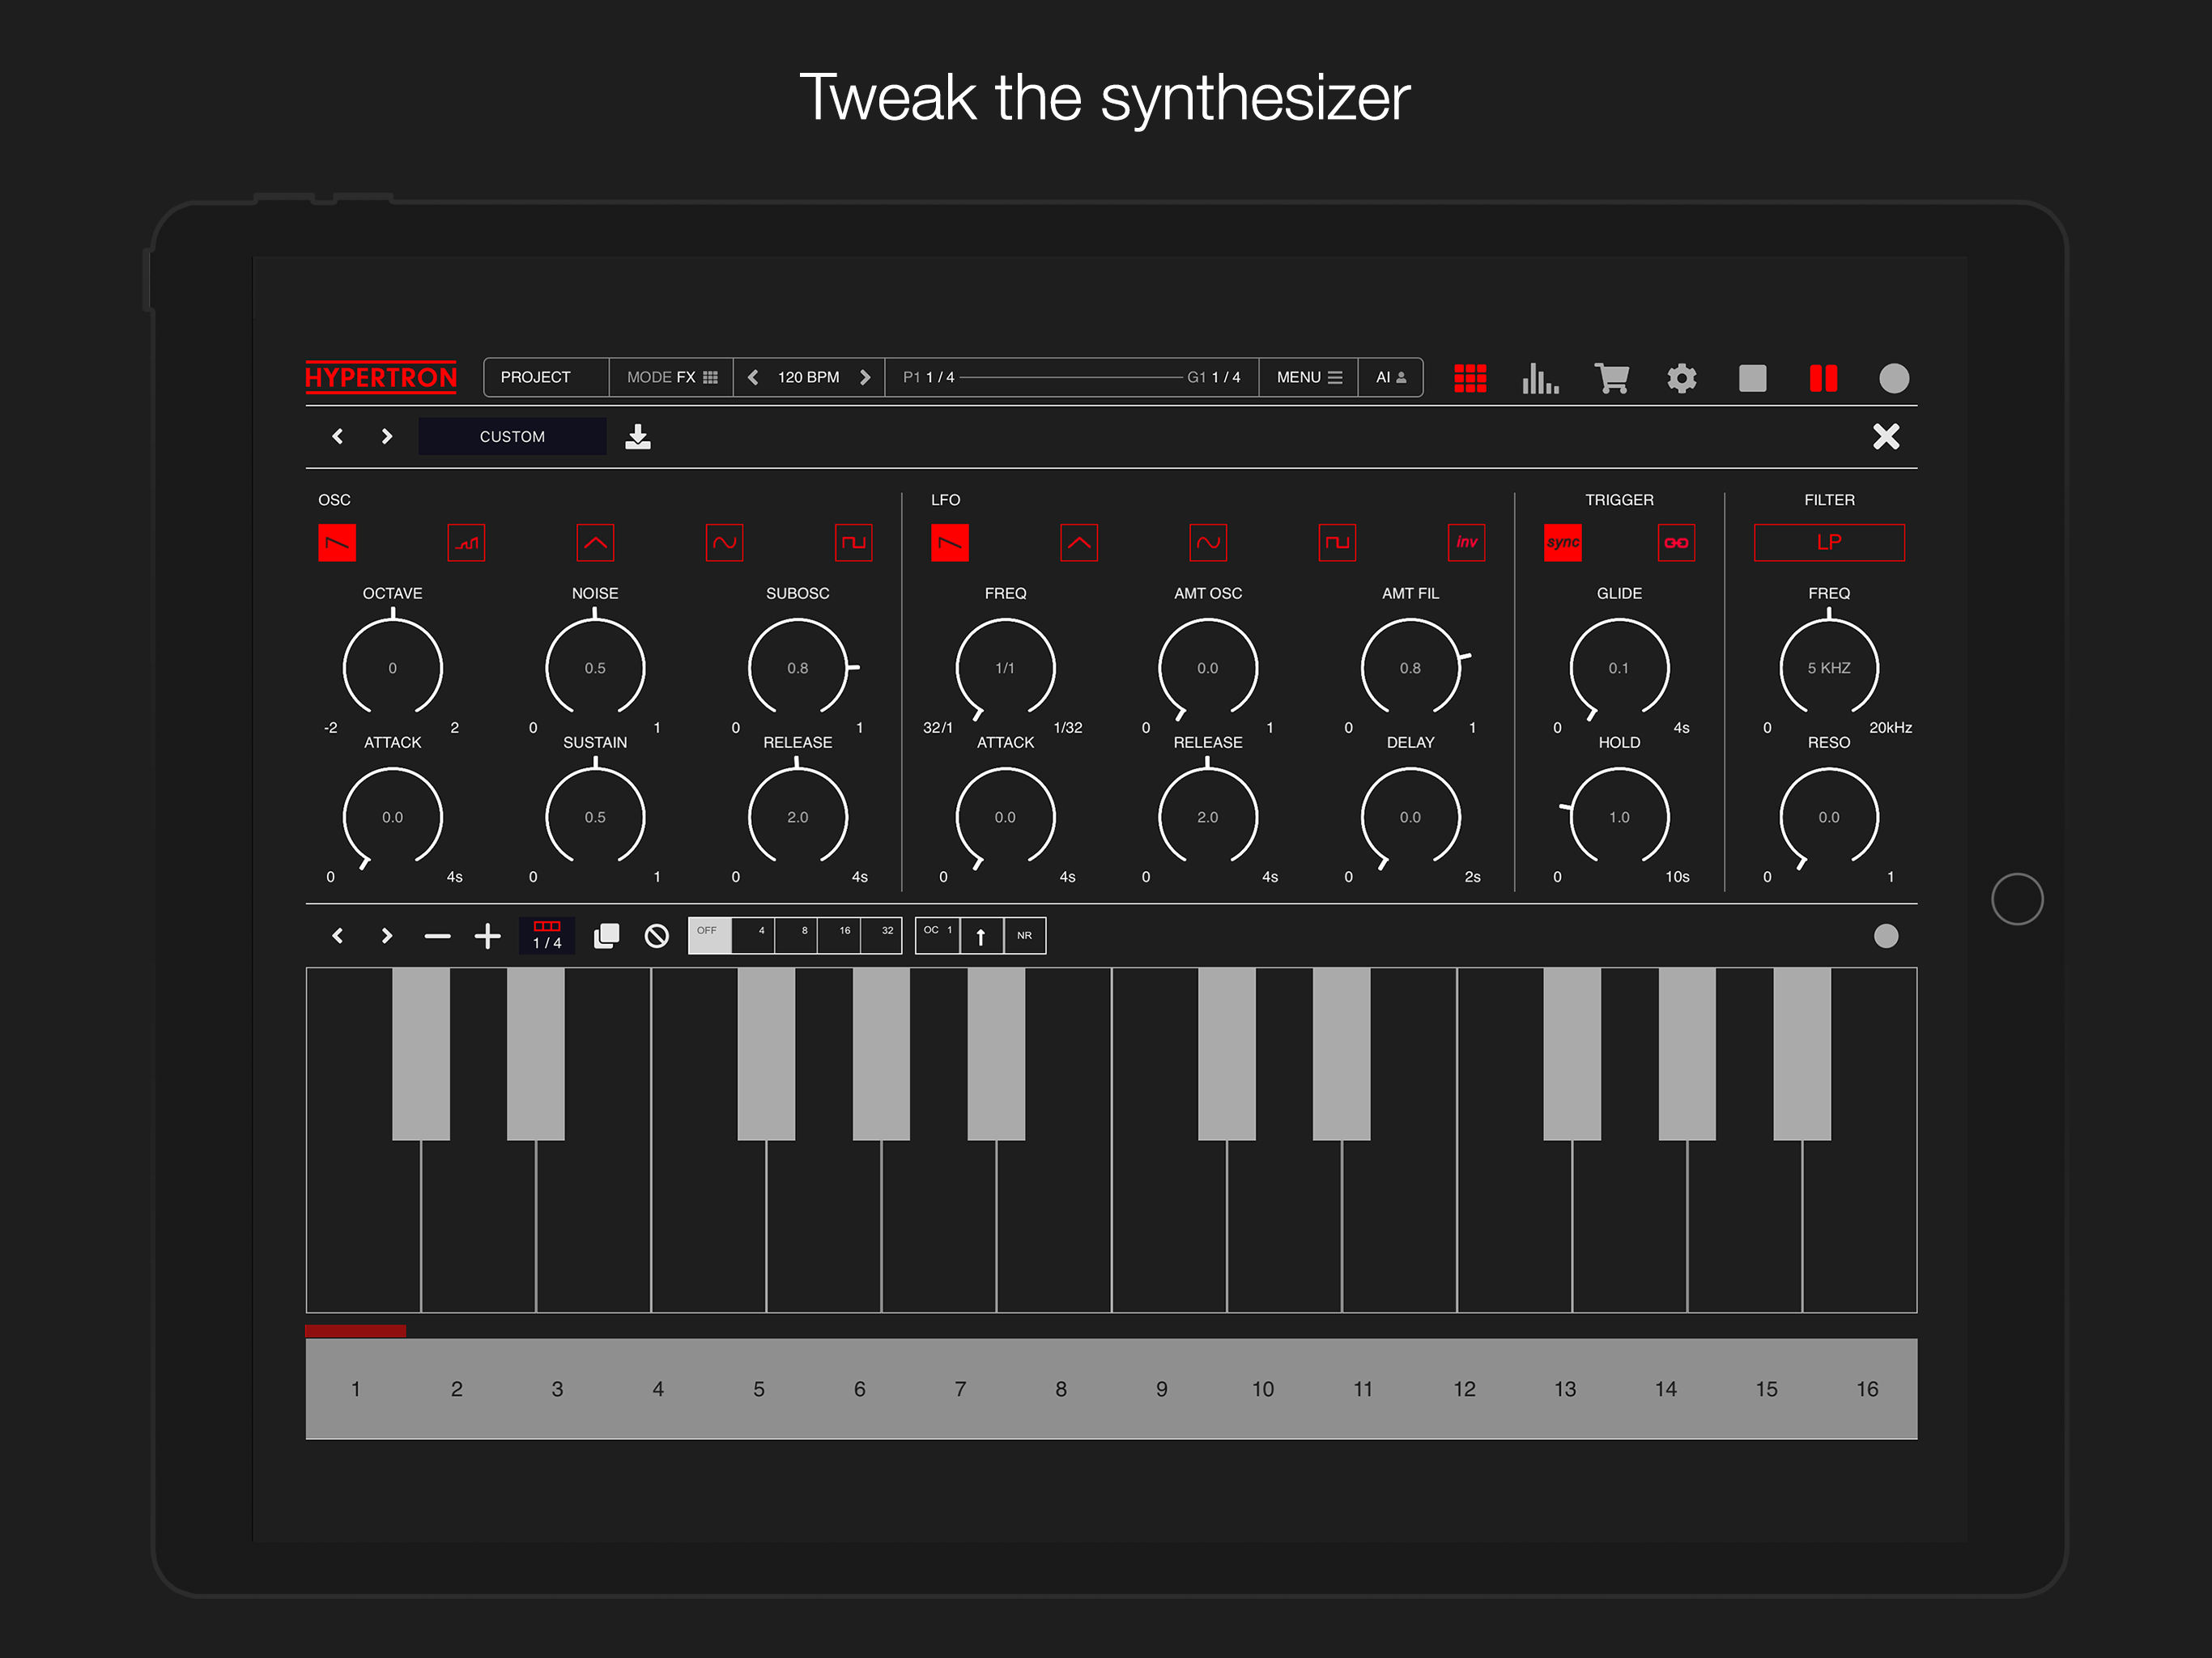This screenshot has width=2212, height=1658.
Task: Open the red pattern grid view
Action: [x=1469, y=378]
